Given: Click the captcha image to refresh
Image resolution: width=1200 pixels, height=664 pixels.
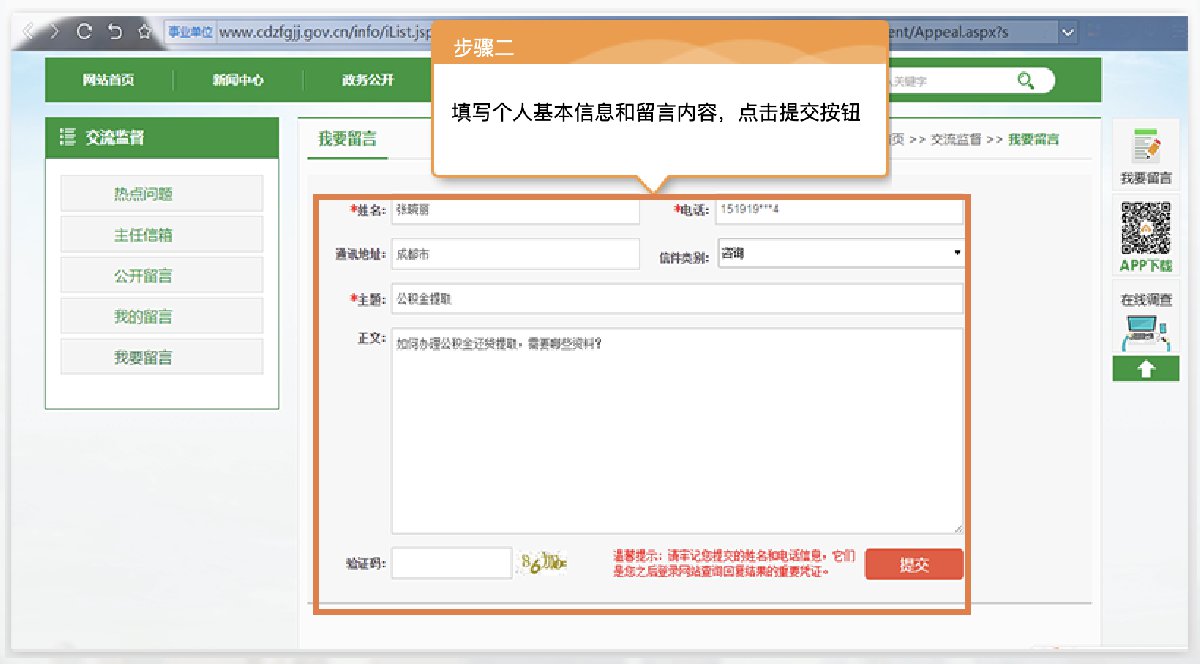Looking at the screenshot, I should pos(543,564).
